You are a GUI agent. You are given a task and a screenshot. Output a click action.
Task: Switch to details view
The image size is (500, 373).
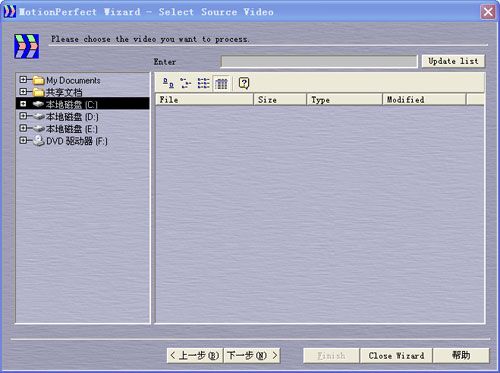coord(221,83)
